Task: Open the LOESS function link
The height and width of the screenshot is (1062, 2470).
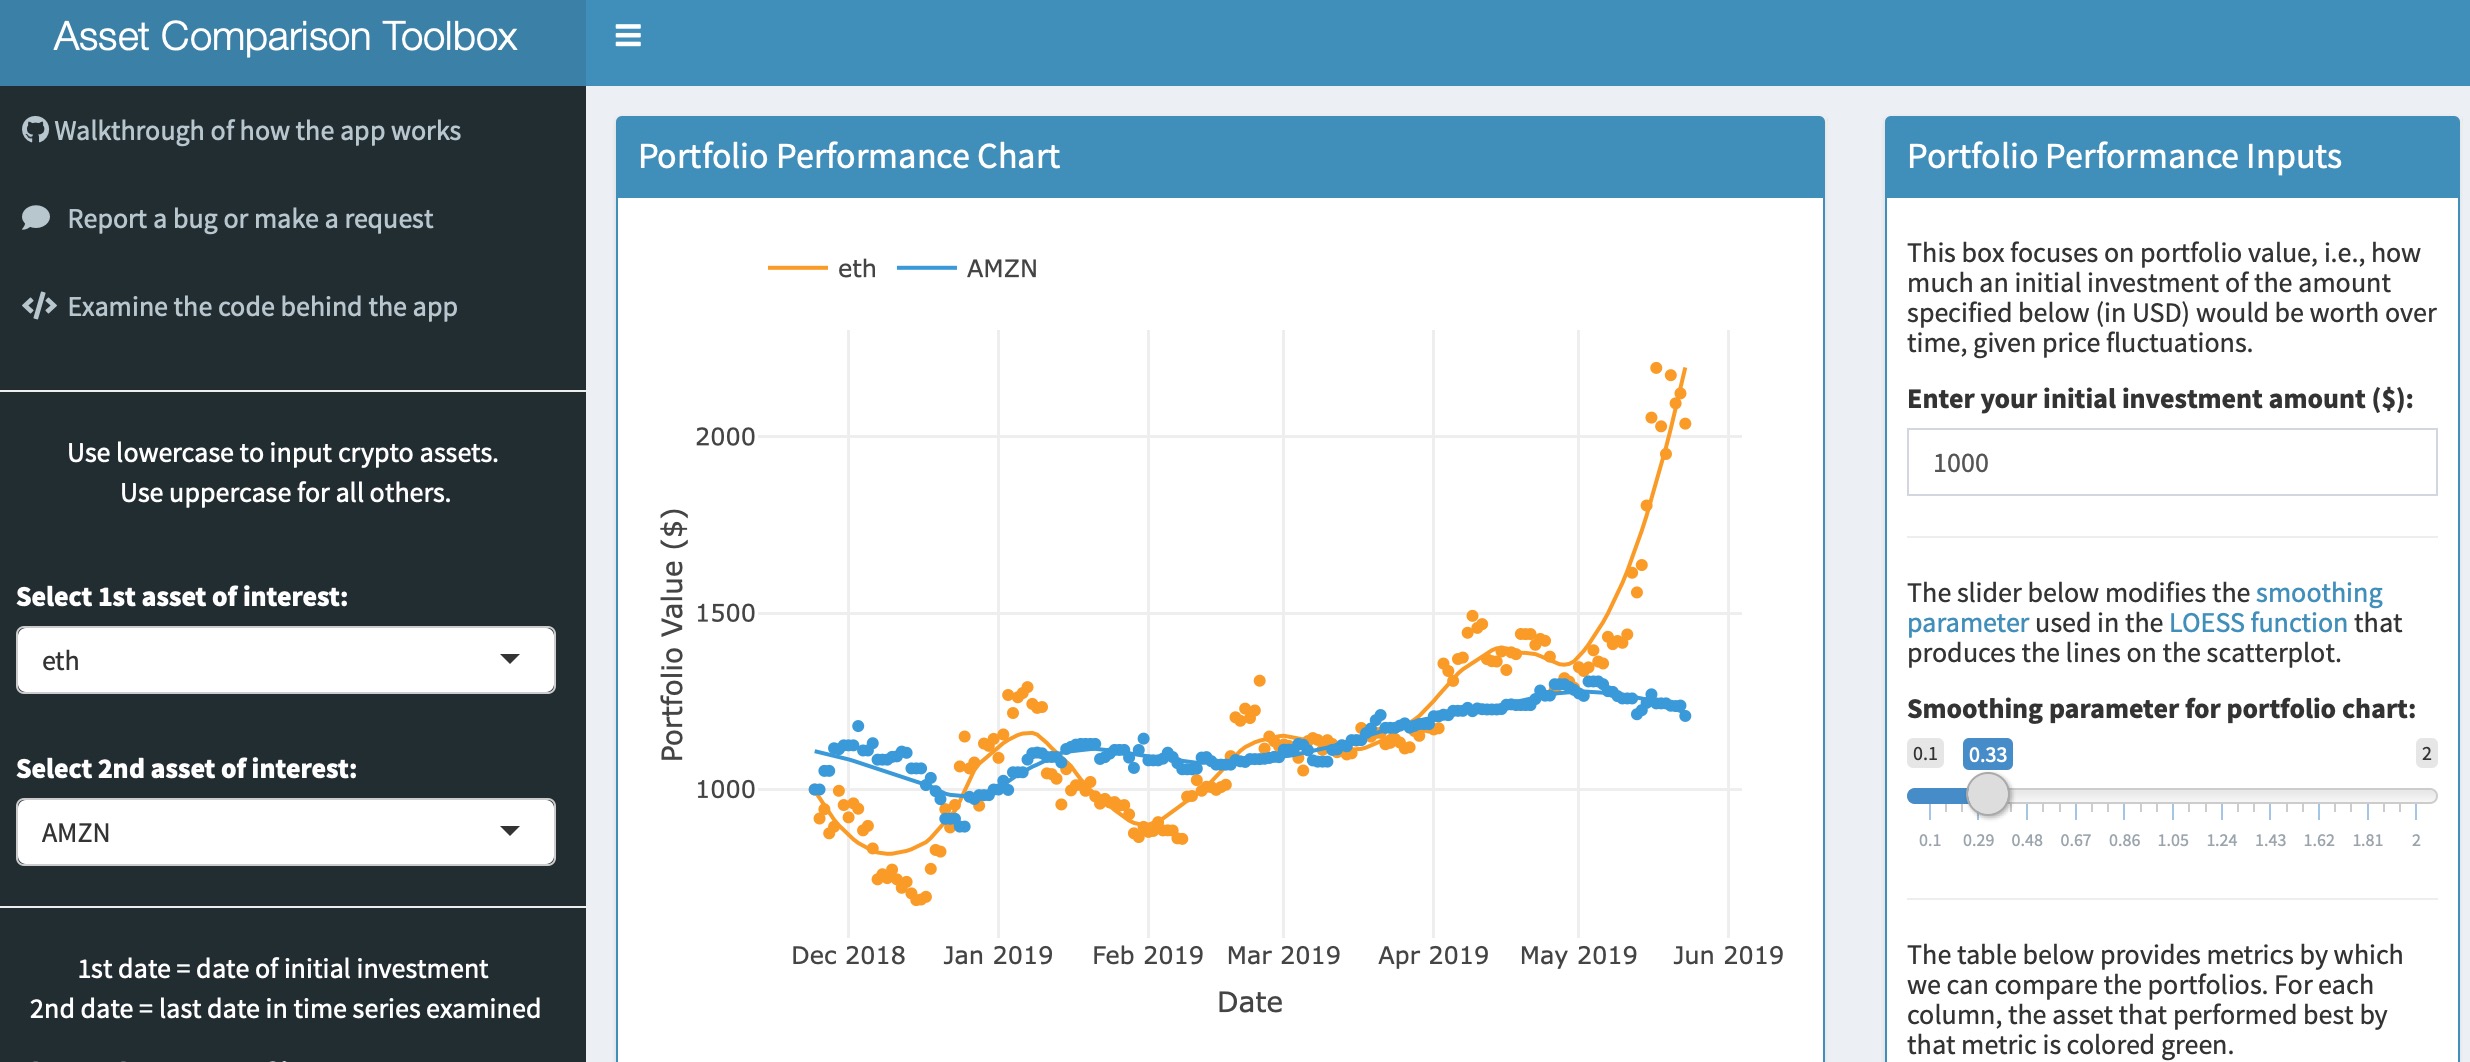Action: pos(2257,623)
